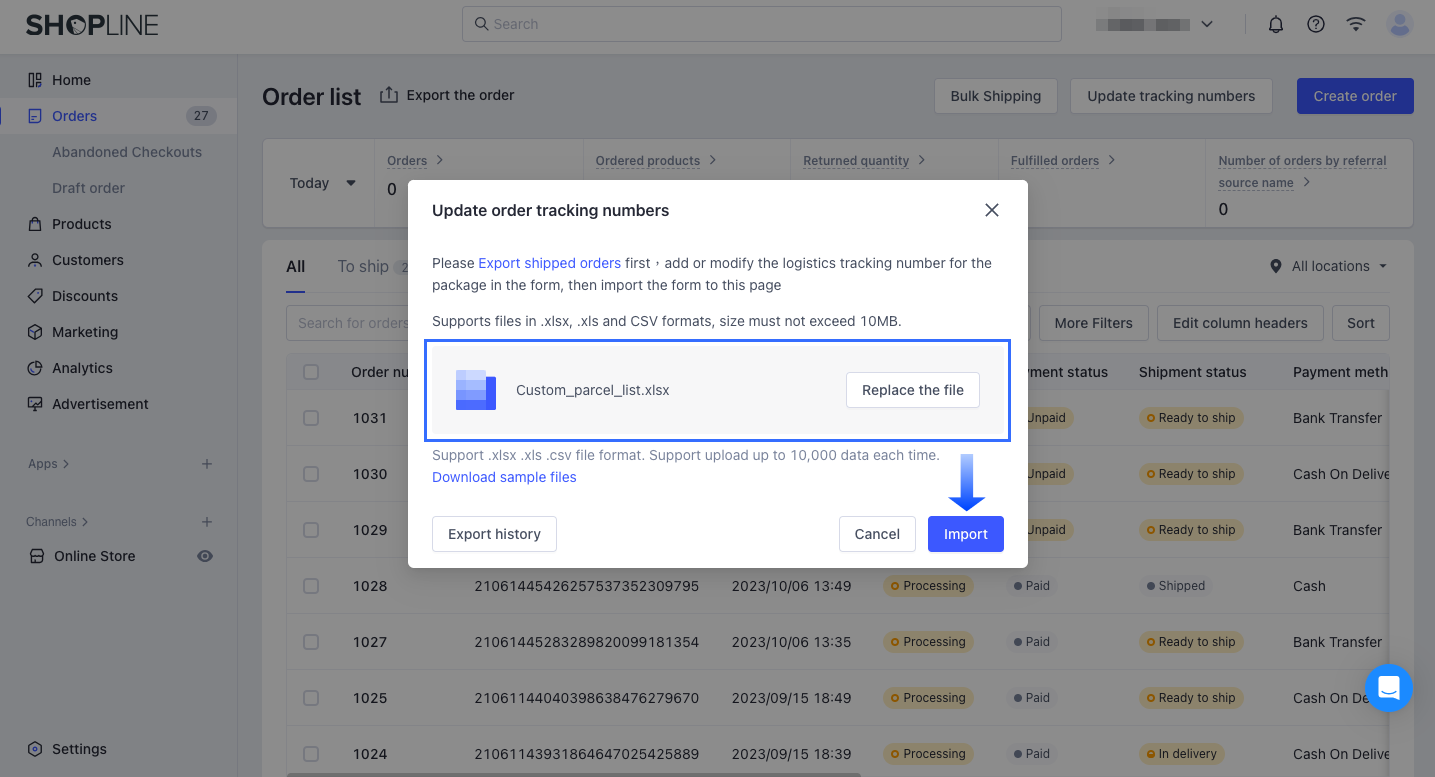The height and width of the screenshot is (777, 1435).
Task: Click the plus icon next to Channels
Action: click(207, 522)
